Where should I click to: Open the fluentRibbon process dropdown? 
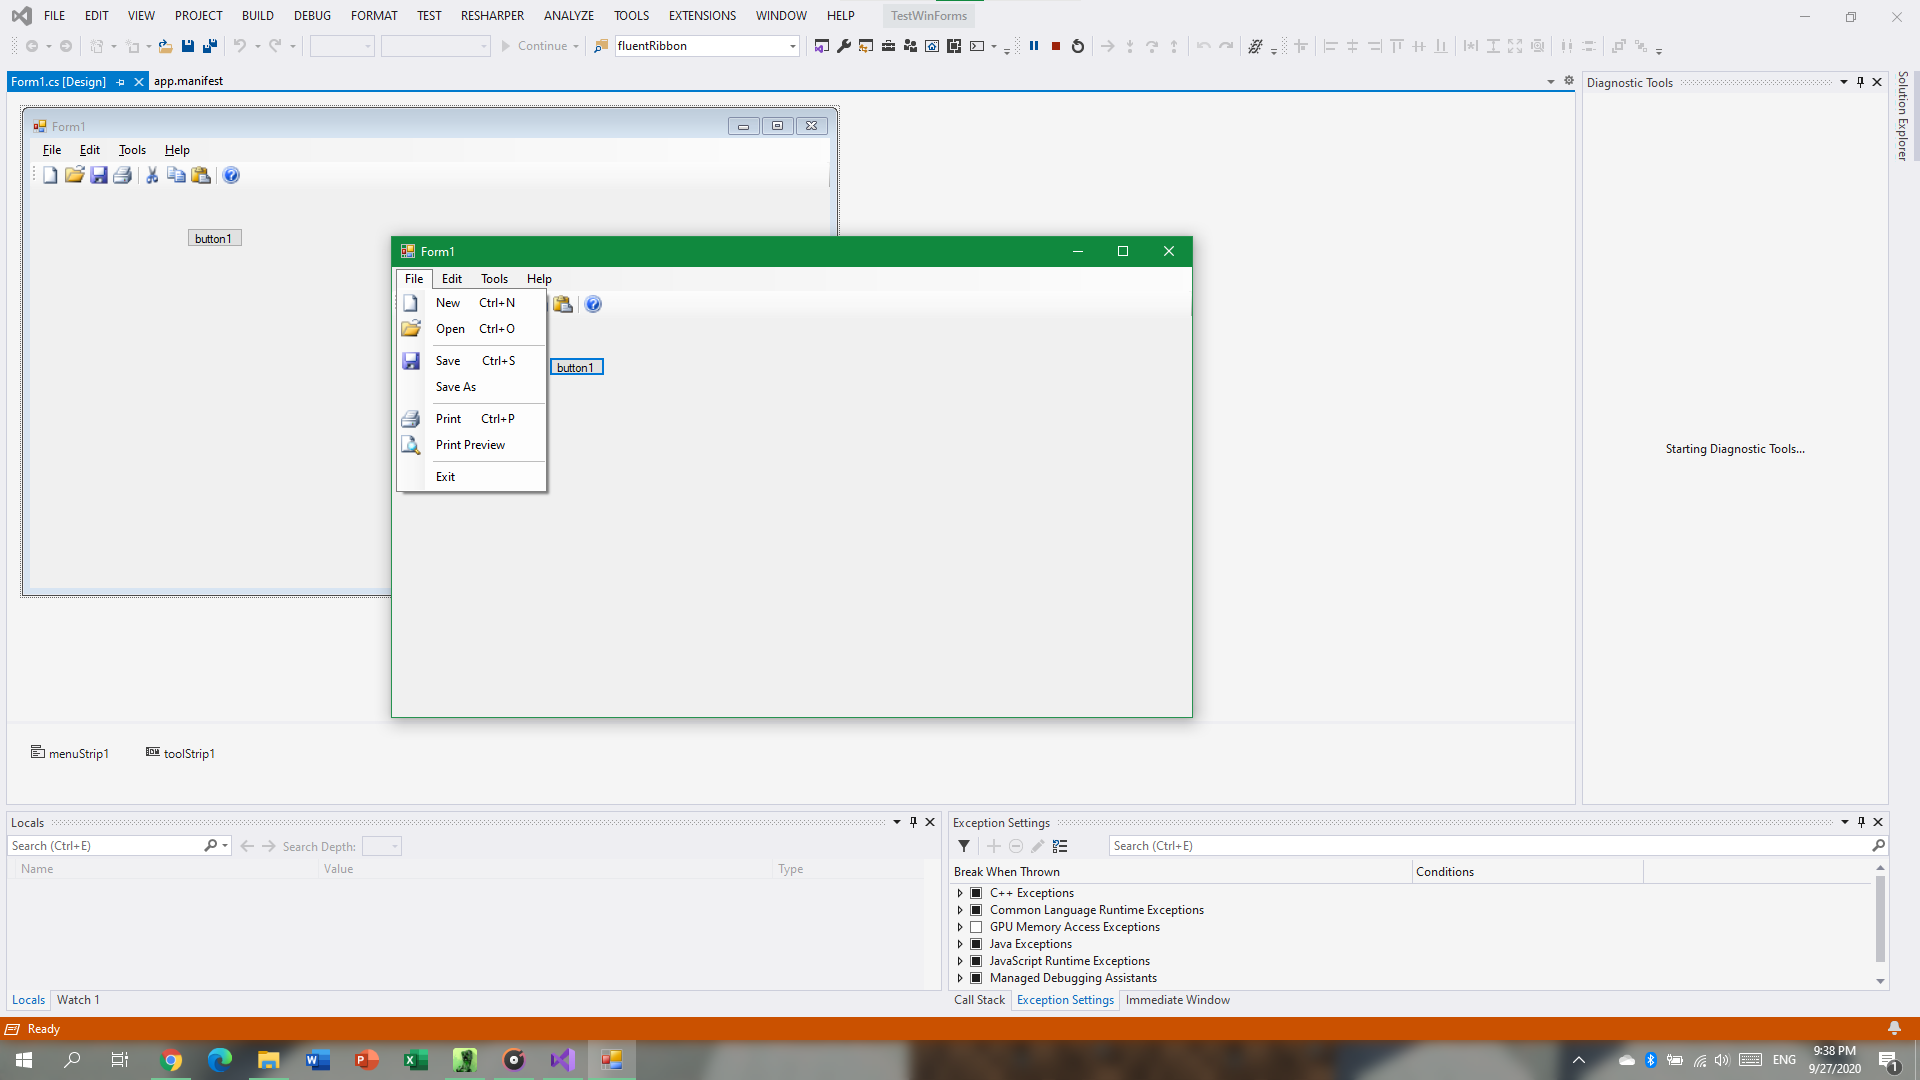(x=792, y=46)
